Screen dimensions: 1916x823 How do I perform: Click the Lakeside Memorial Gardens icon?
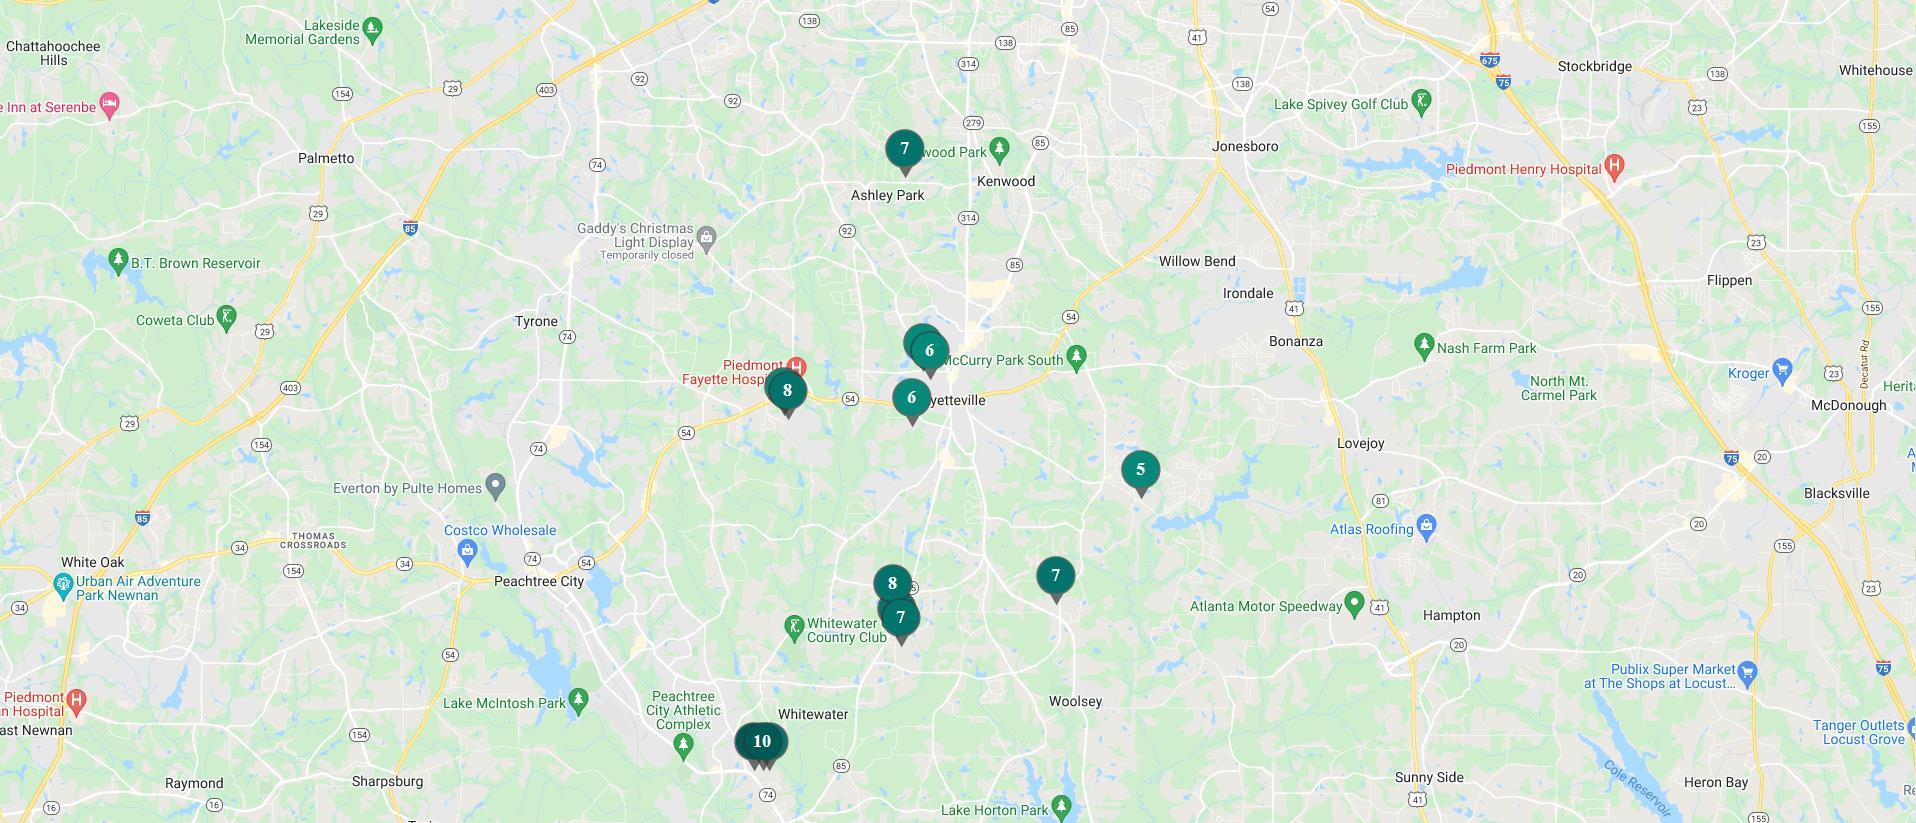click(x=372, y=28)
